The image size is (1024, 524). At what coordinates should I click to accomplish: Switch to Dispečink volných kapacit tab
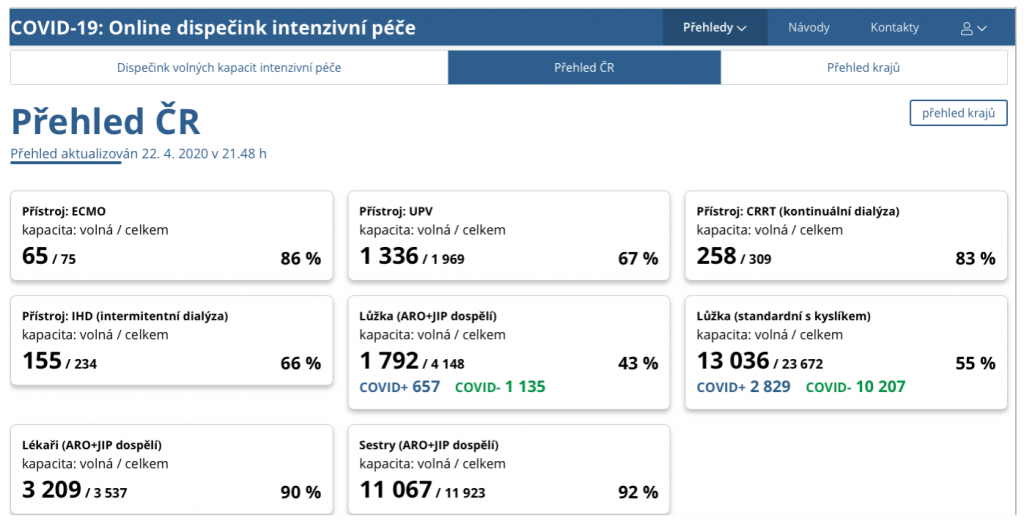[229, 68]
